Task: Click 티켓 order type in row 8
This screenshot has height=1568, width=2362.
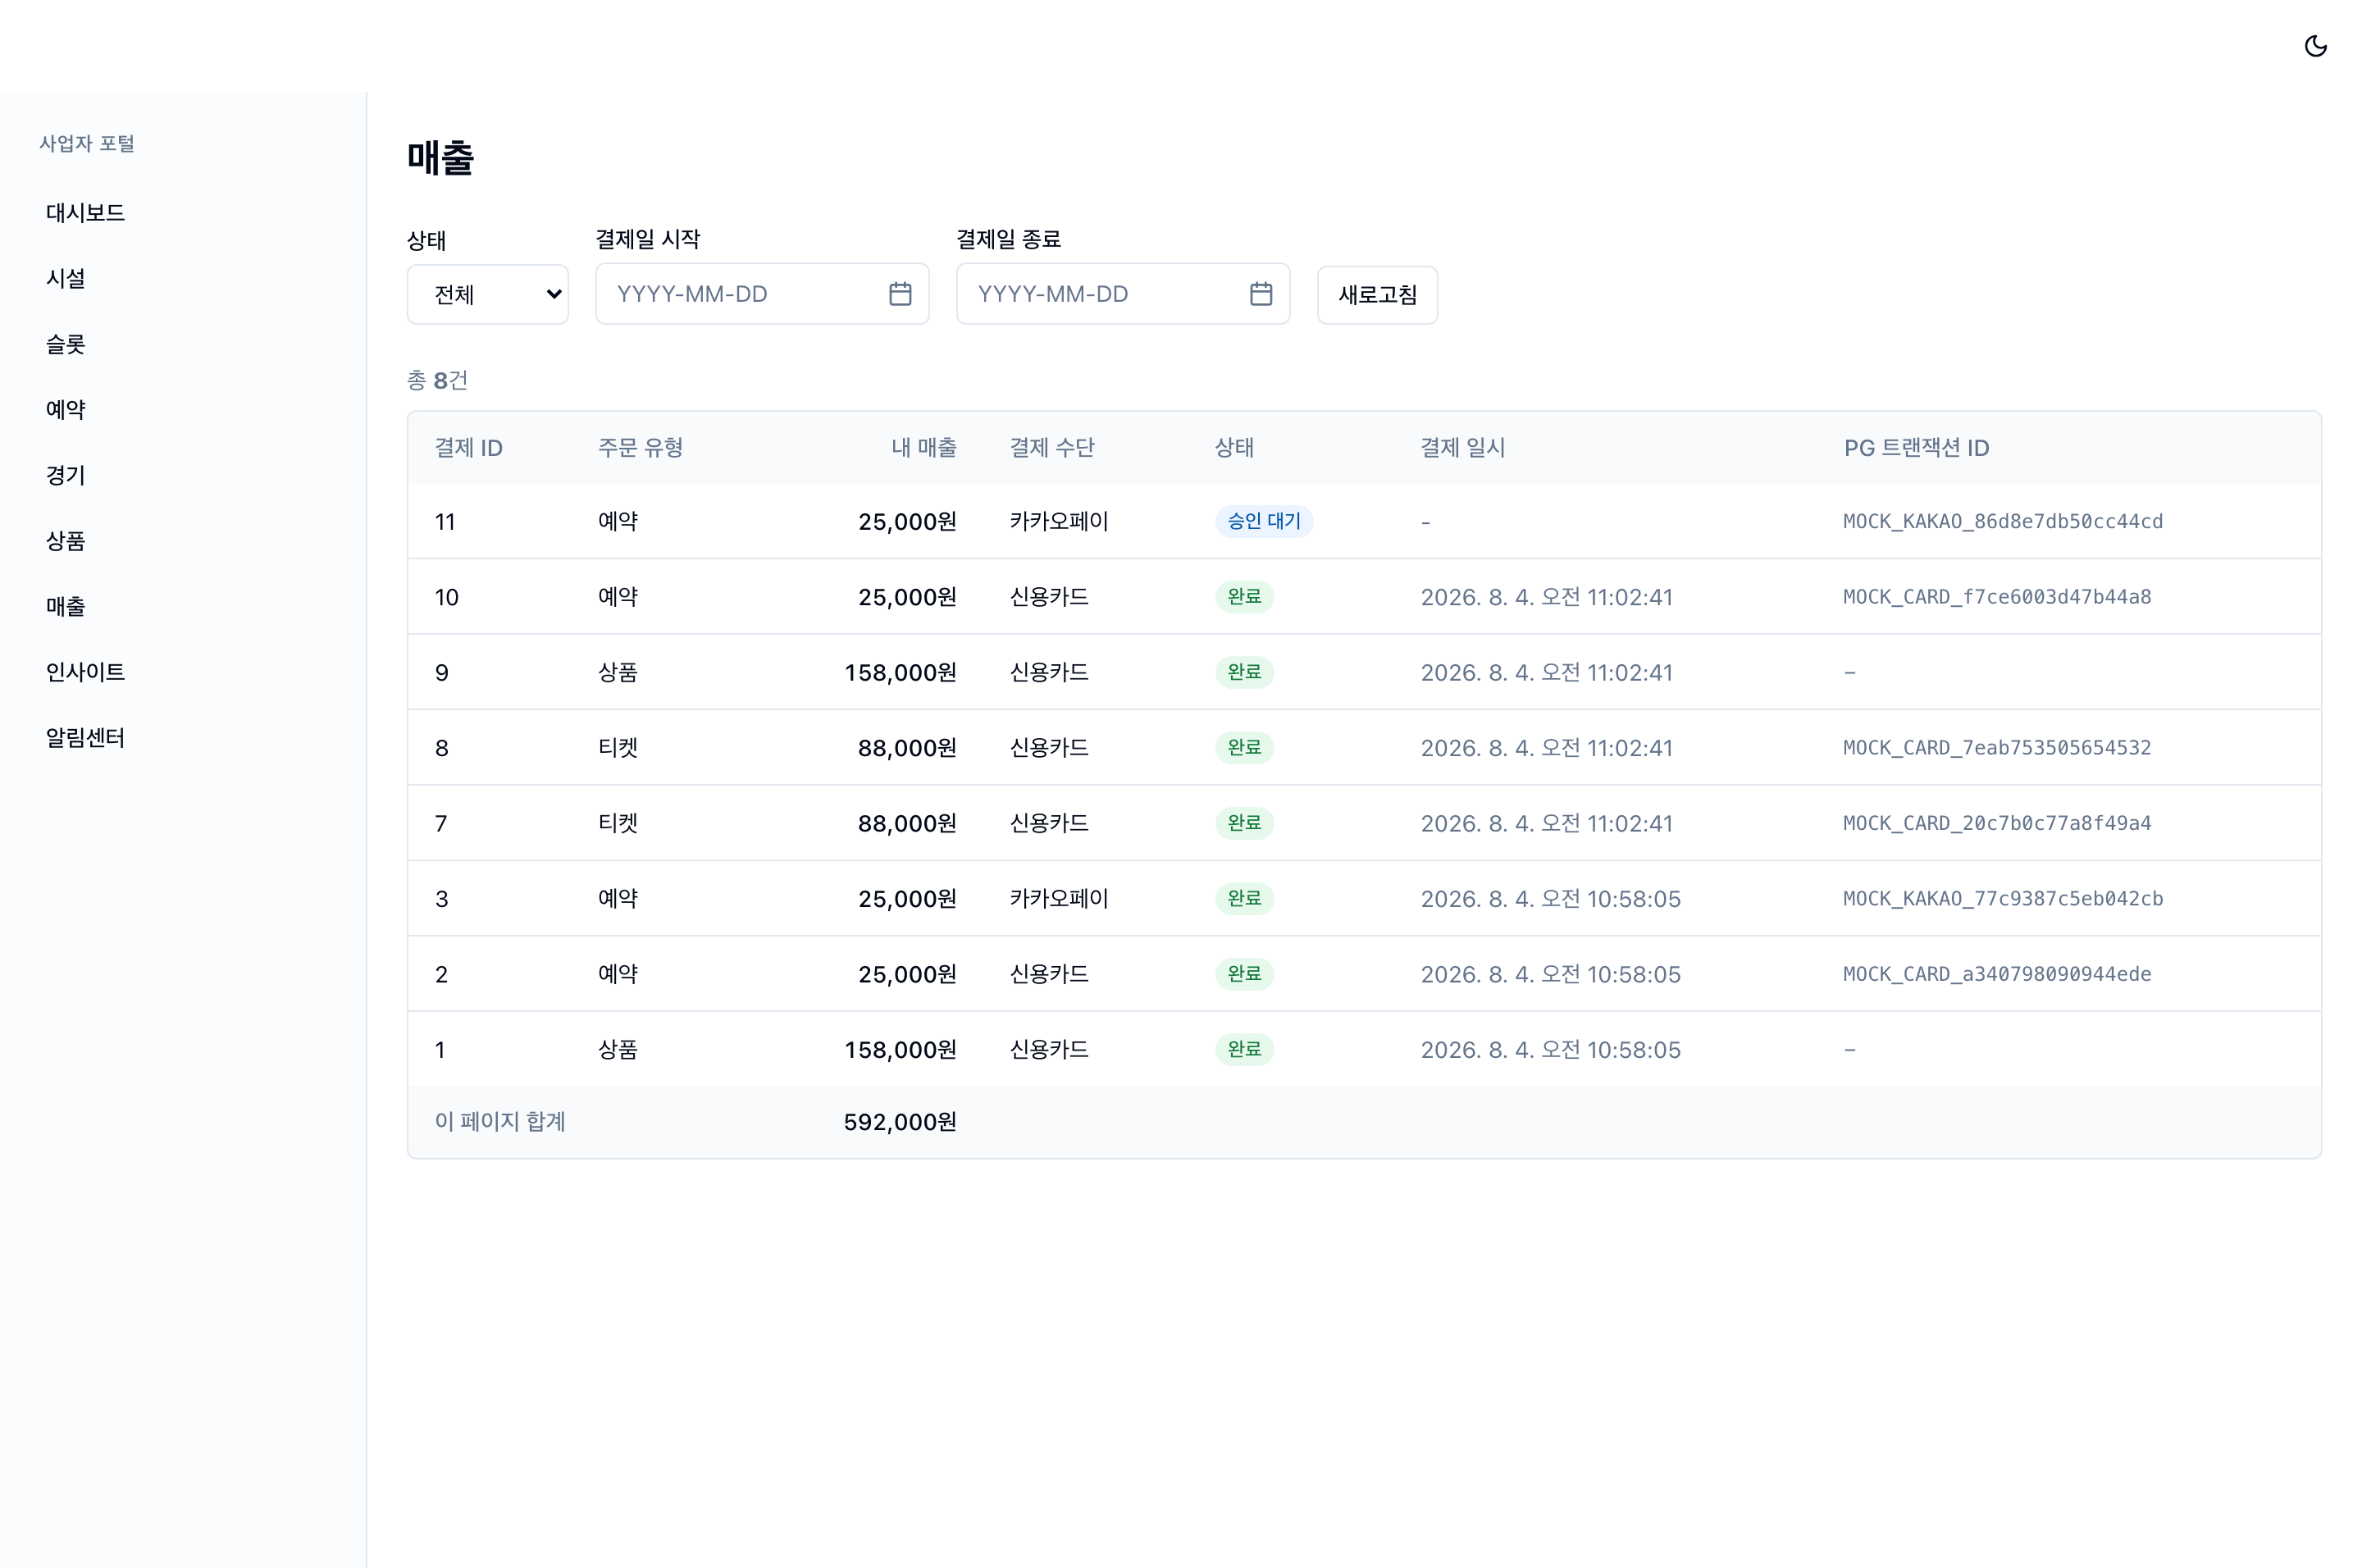Action: click(618, 748)
